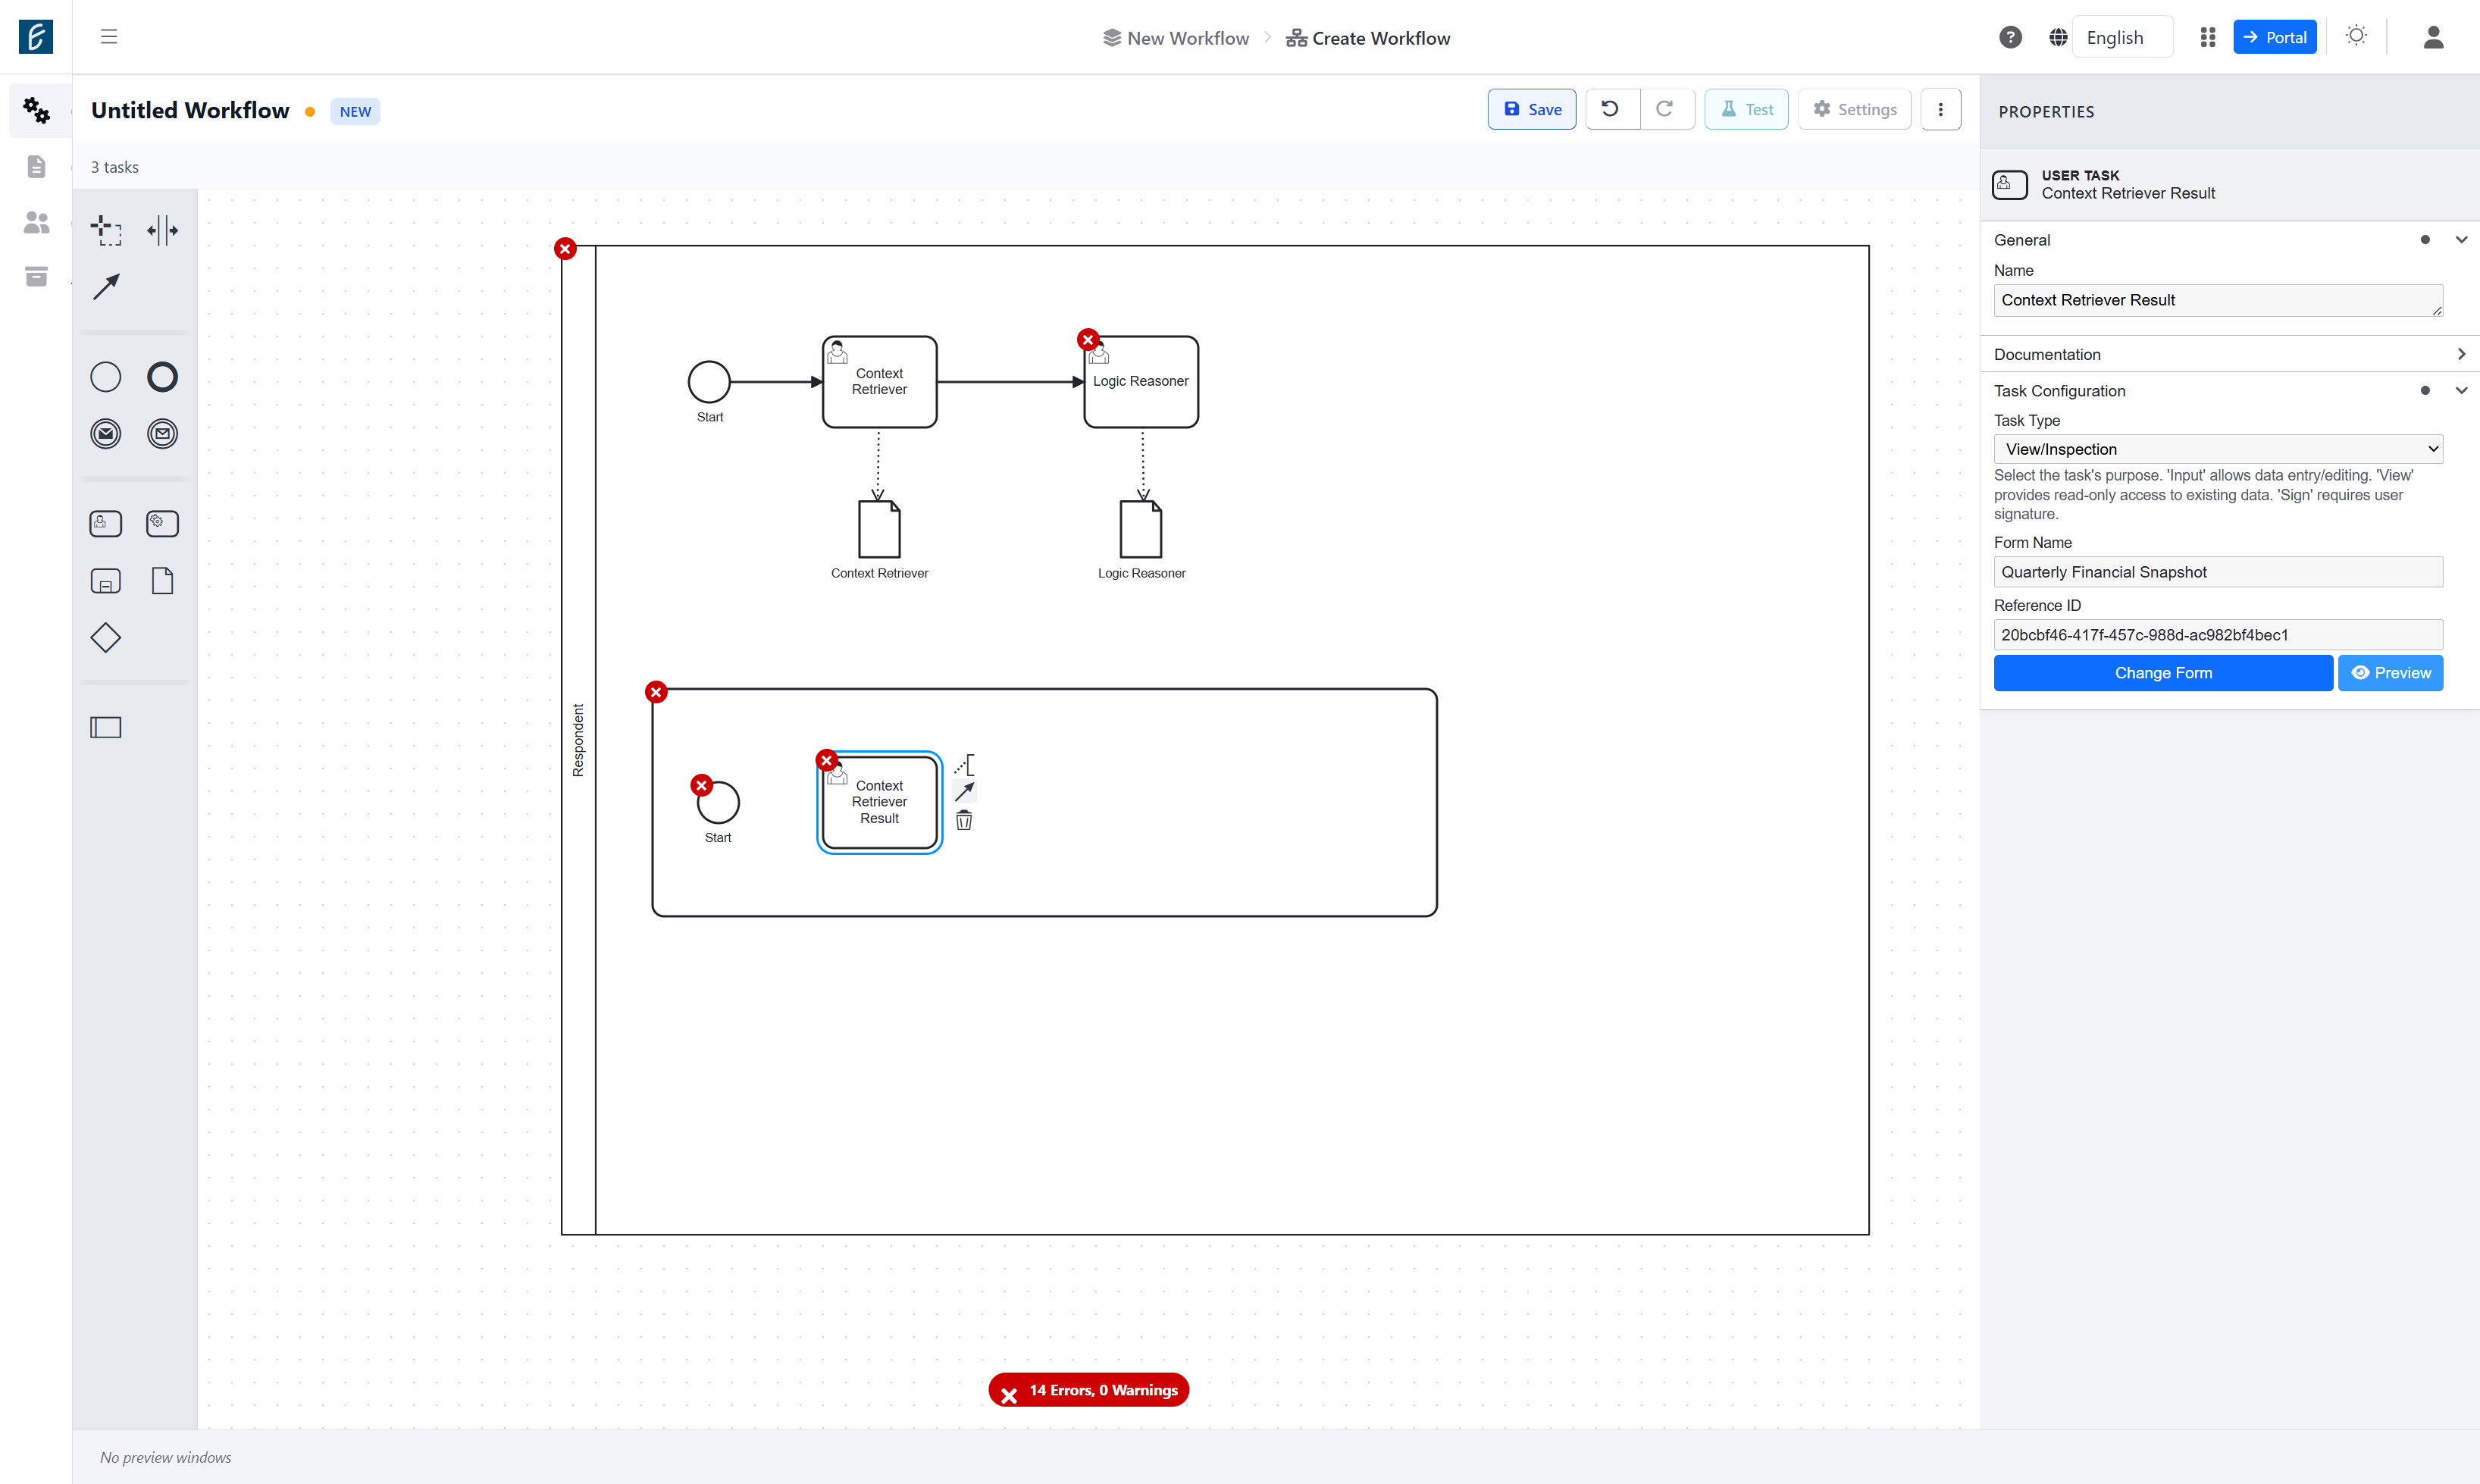Toggle light/dark theme sun icon
Image resolution: width=2480 pixels, height=1484 pixels.
pyautogui.click(x=2356, y=36)
